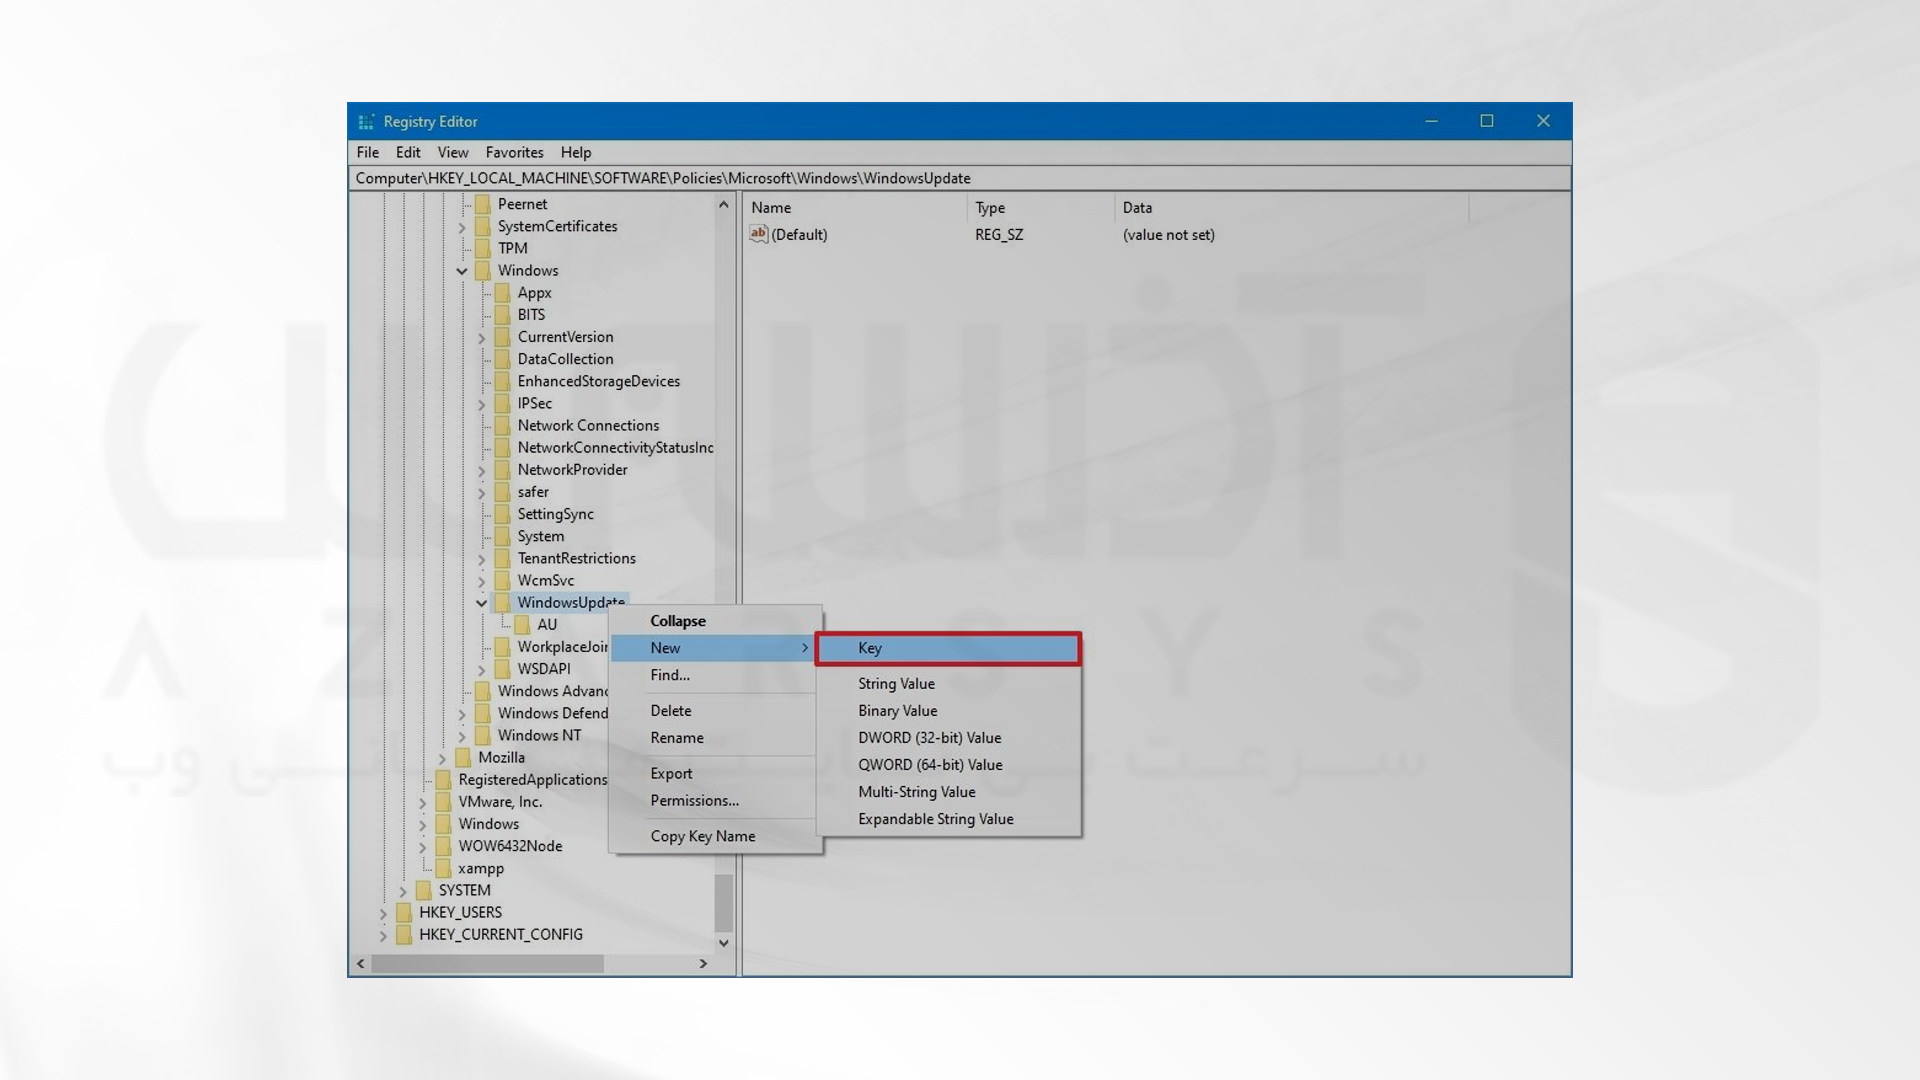Click the BITS folder icon

503,315
